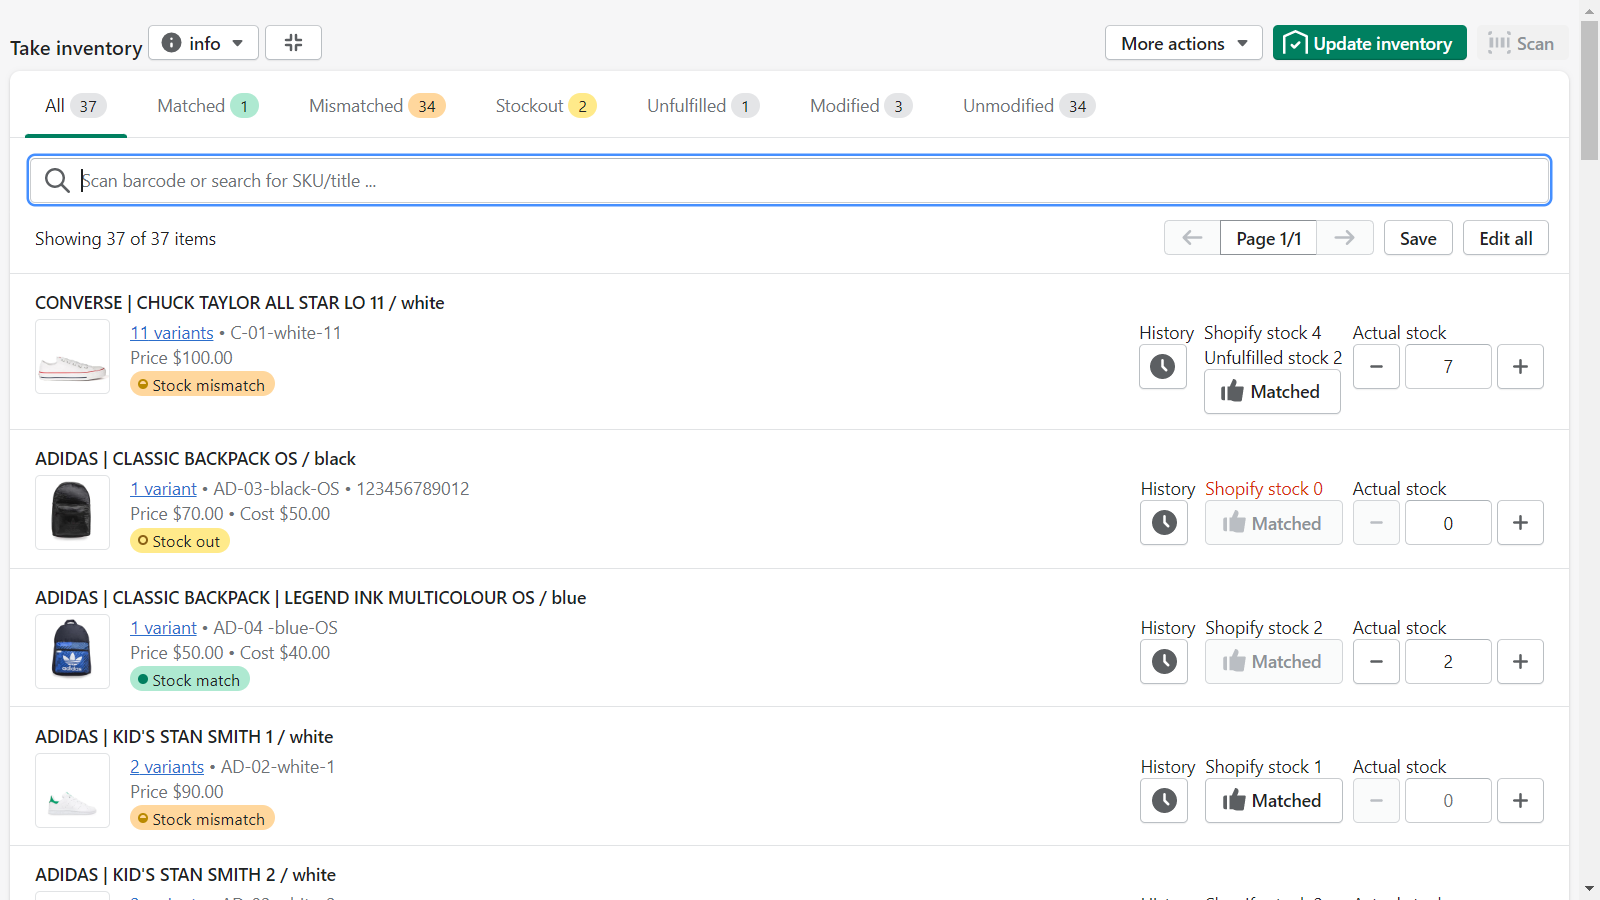View history for Kid's Stan Smith 1

1164,800
